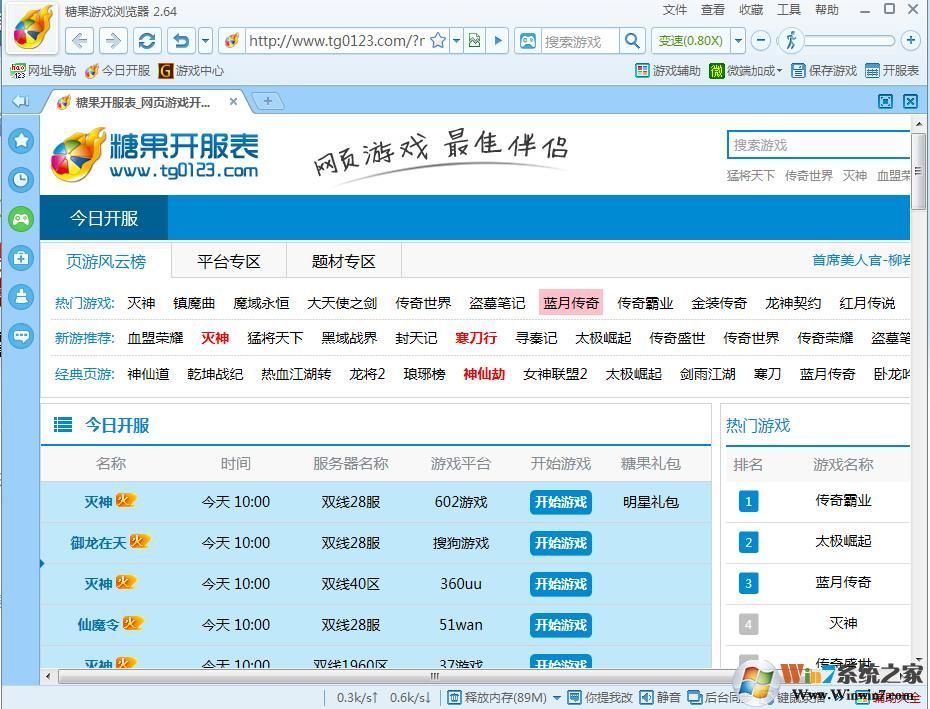Click the 开服表 toolbar icon
The height and width of the screenshot is (709, 930).
[889, 71]
